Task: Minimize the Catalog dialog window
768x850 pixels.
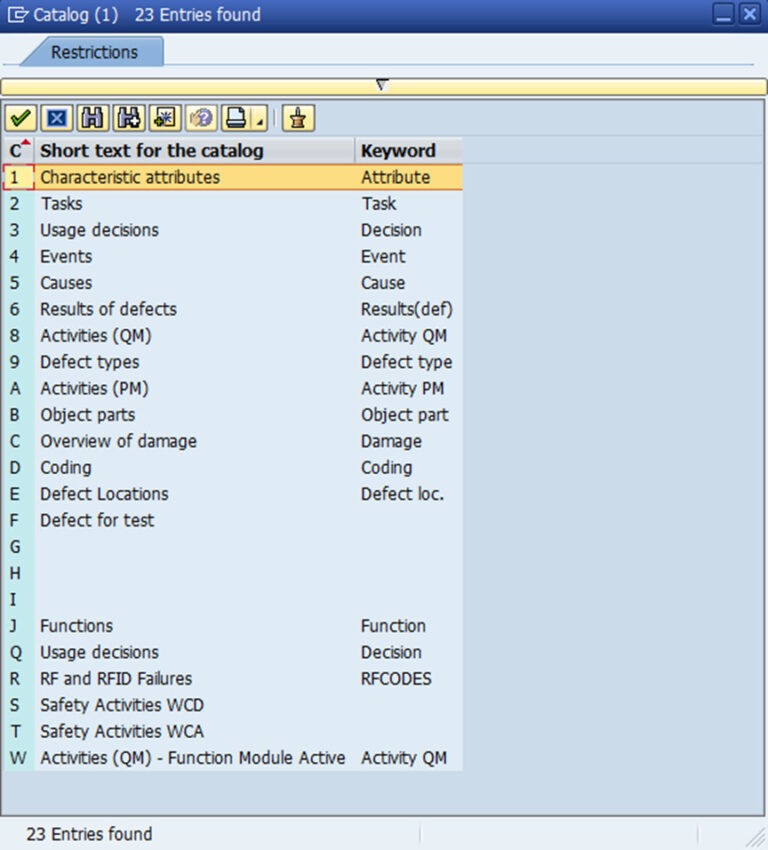Action: (x=724, y=14)
